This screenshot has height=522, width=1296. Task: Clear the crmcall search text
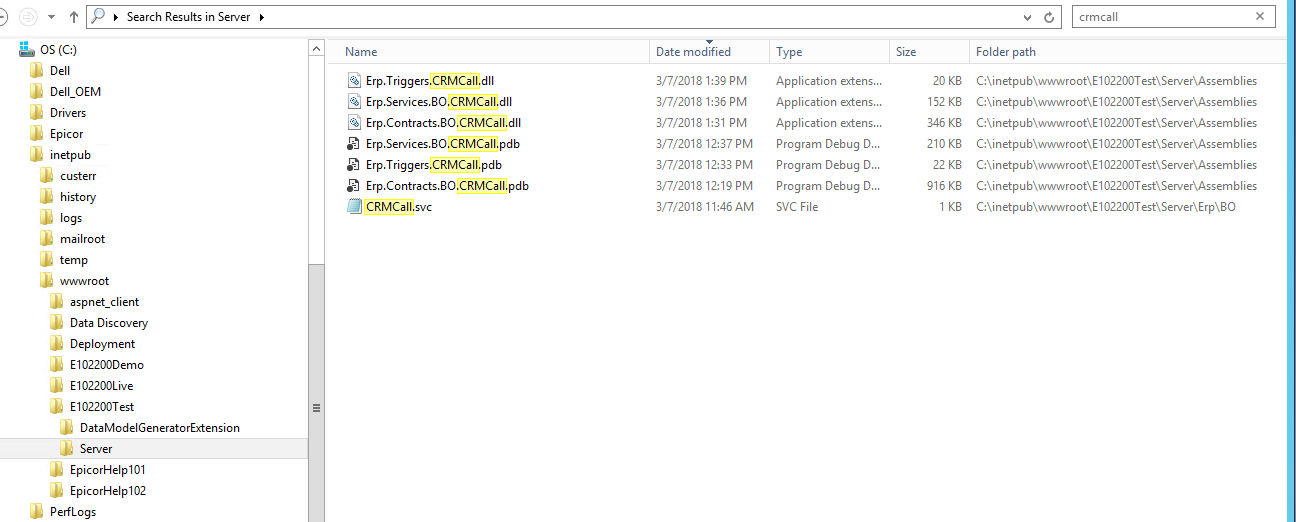click(1260, 16)
